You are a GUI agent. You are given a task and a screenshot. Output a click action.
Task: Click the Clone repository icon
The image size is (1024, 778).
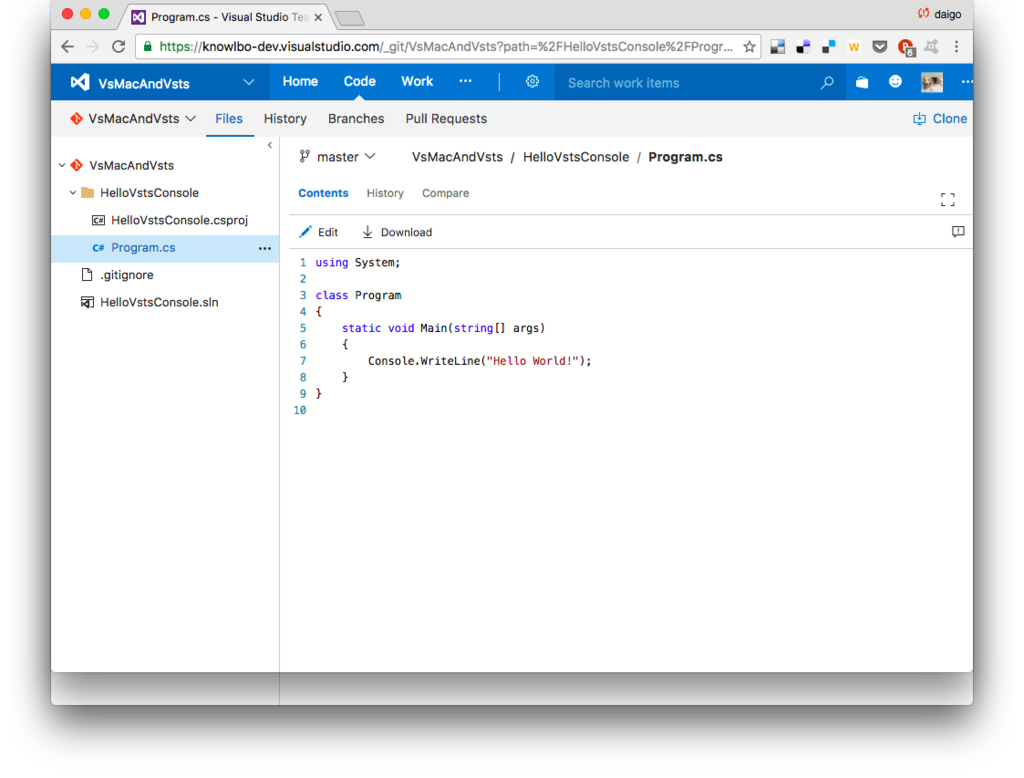click(919, 119)
